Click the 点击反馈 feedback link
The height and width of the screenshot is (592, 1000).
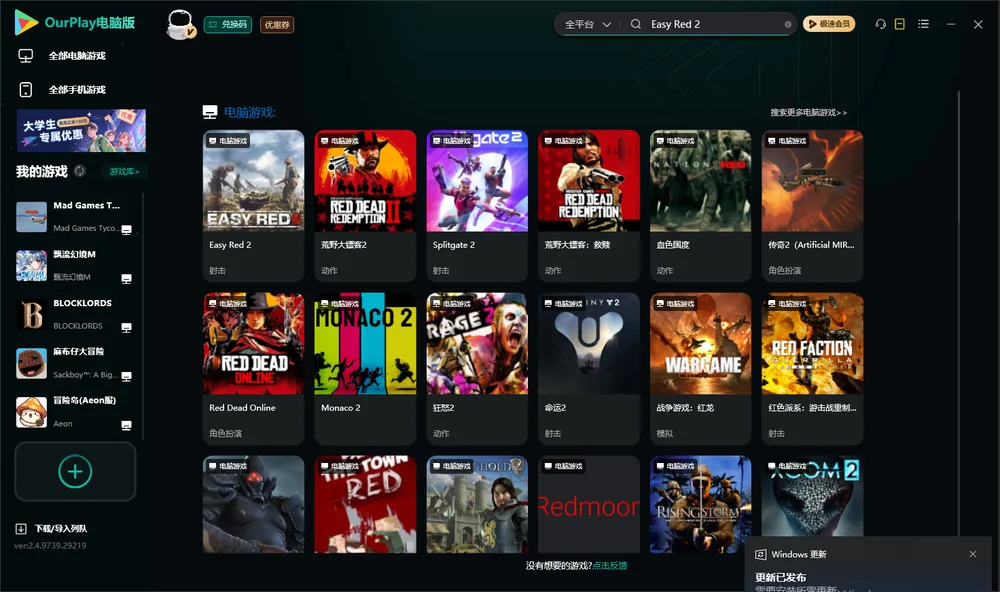point(610,565)
